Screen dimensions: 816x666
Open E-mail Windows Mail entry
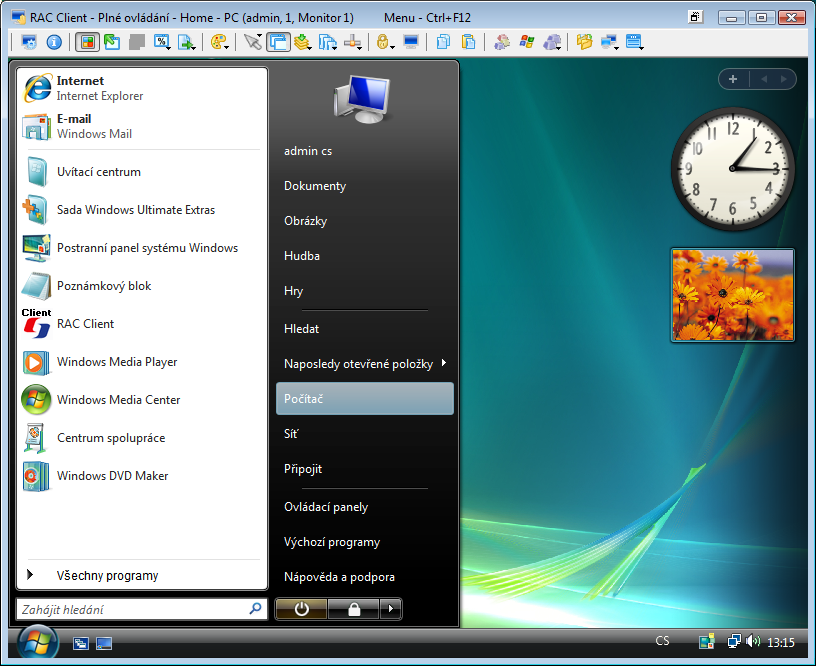tap(142, 126)
